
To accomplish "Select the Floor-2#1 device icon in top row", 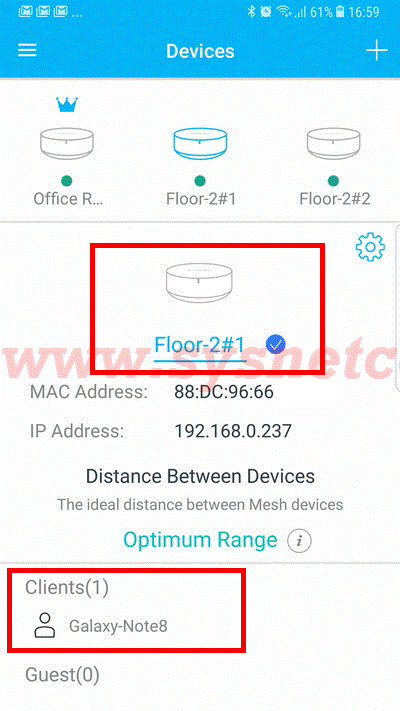I will click(200, 146).
